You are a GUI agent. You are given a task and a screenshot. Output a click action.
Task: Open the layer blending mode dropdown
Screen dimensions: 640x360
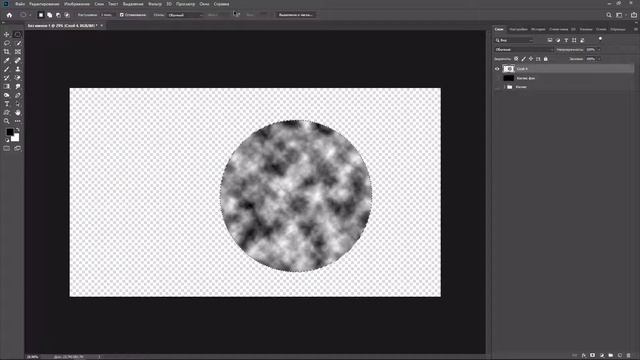[524, 49]
